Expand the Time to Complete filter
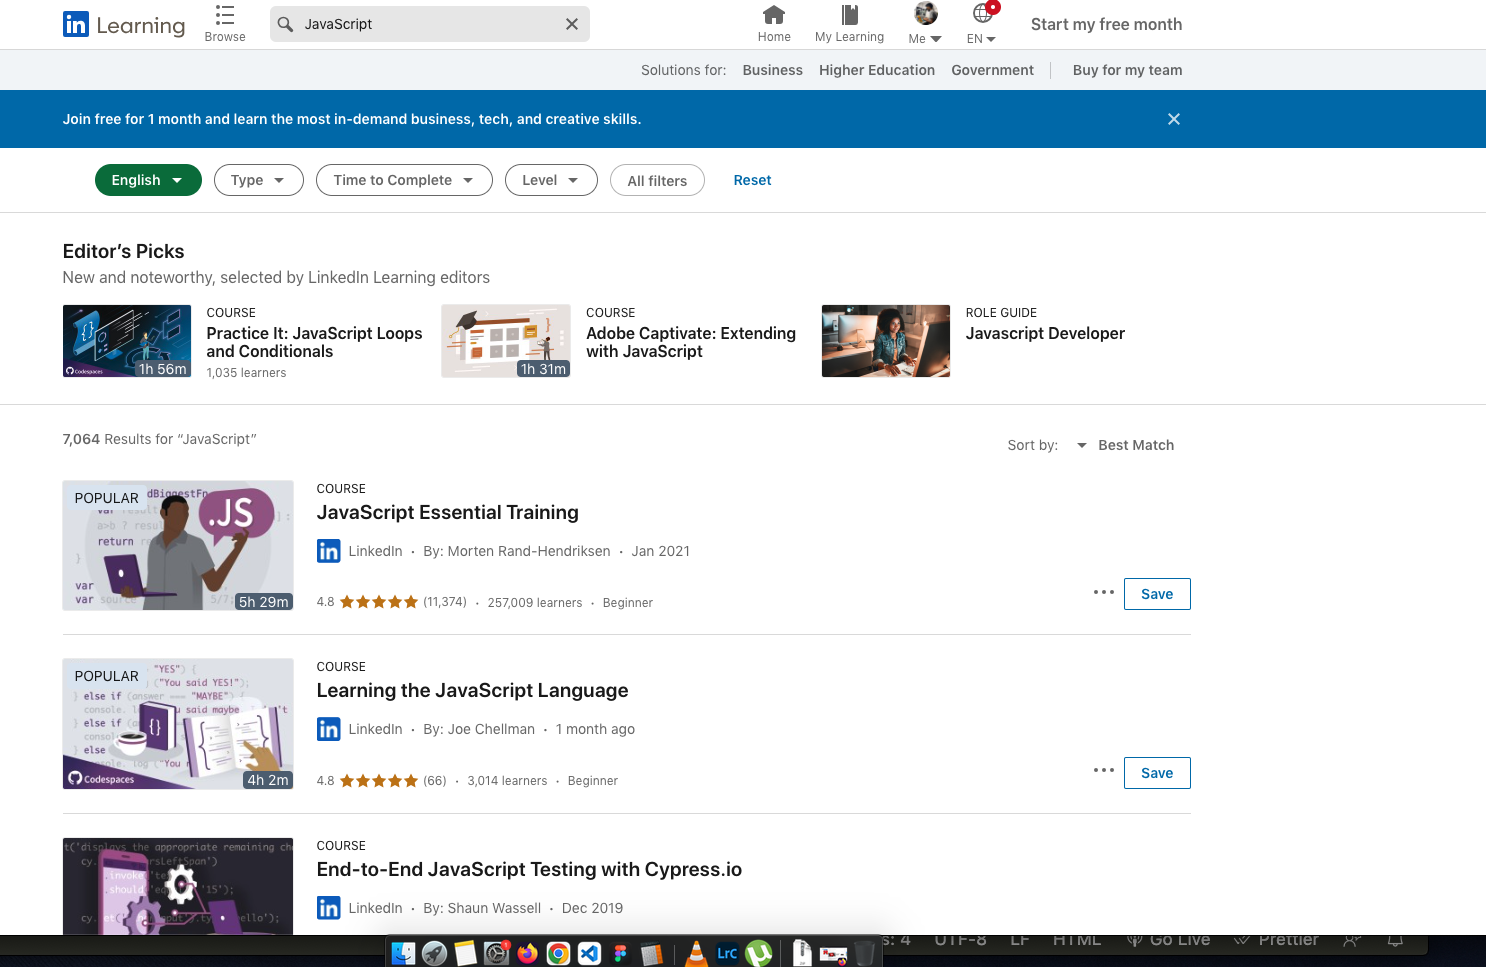1486x967 pixels. pyautogui.click(x=404, y=180)
